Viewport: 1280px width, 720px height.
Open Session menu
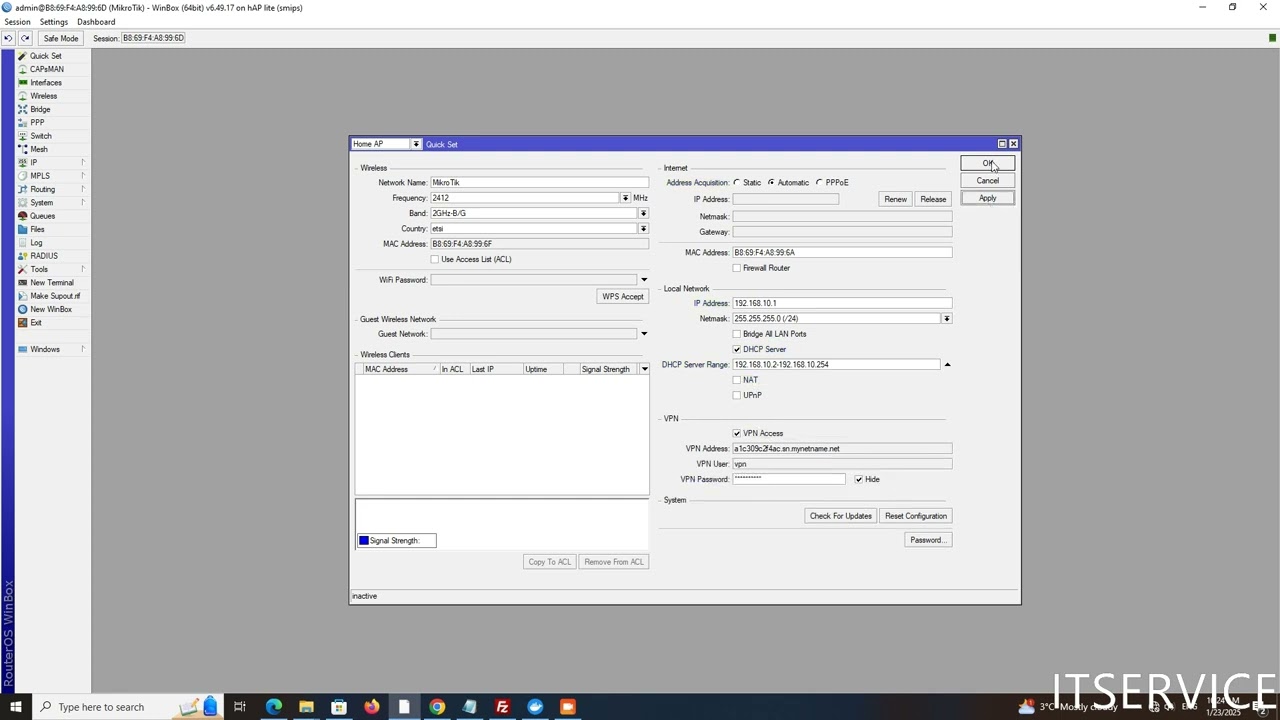pyautogui.click(x=17, y=22)
